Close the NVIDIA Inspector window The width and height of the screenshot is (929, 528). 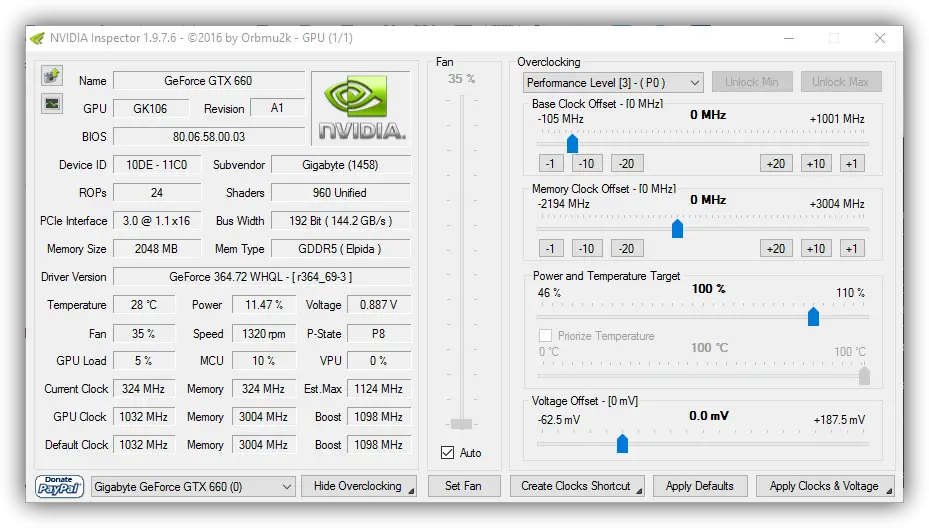coord(880,38)
